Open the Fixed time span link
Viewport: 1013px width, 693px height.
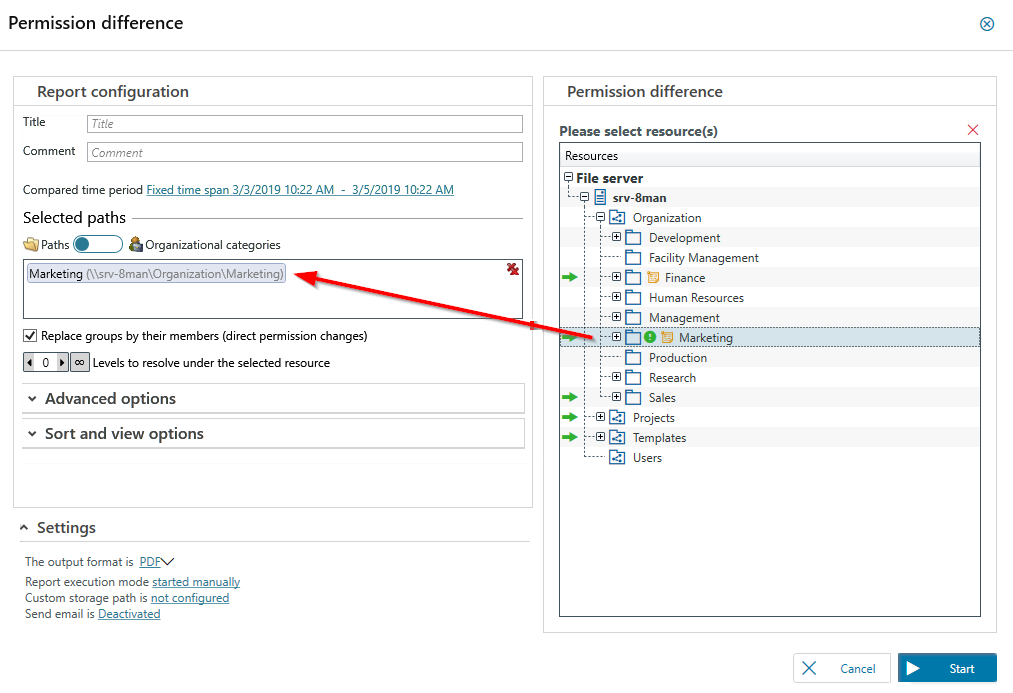tap(300, 190)
